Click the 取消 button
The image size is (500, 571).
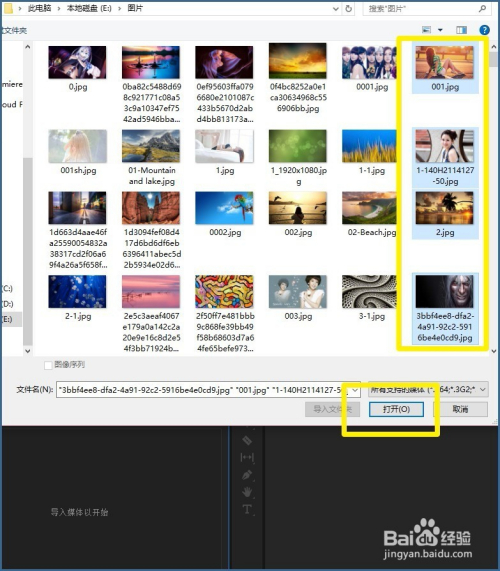(460, 409)
